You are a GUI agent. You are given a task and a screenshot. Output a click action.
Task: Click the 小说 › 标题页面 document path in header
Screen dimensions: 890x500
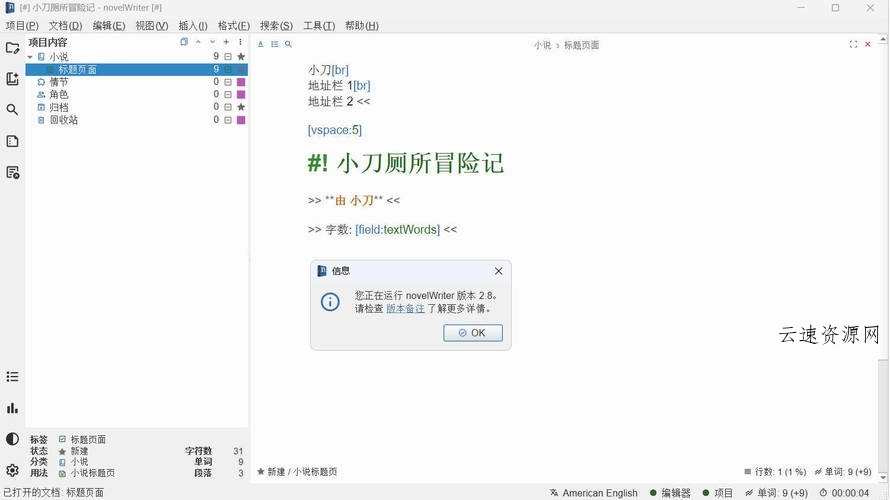pos(566,45)
